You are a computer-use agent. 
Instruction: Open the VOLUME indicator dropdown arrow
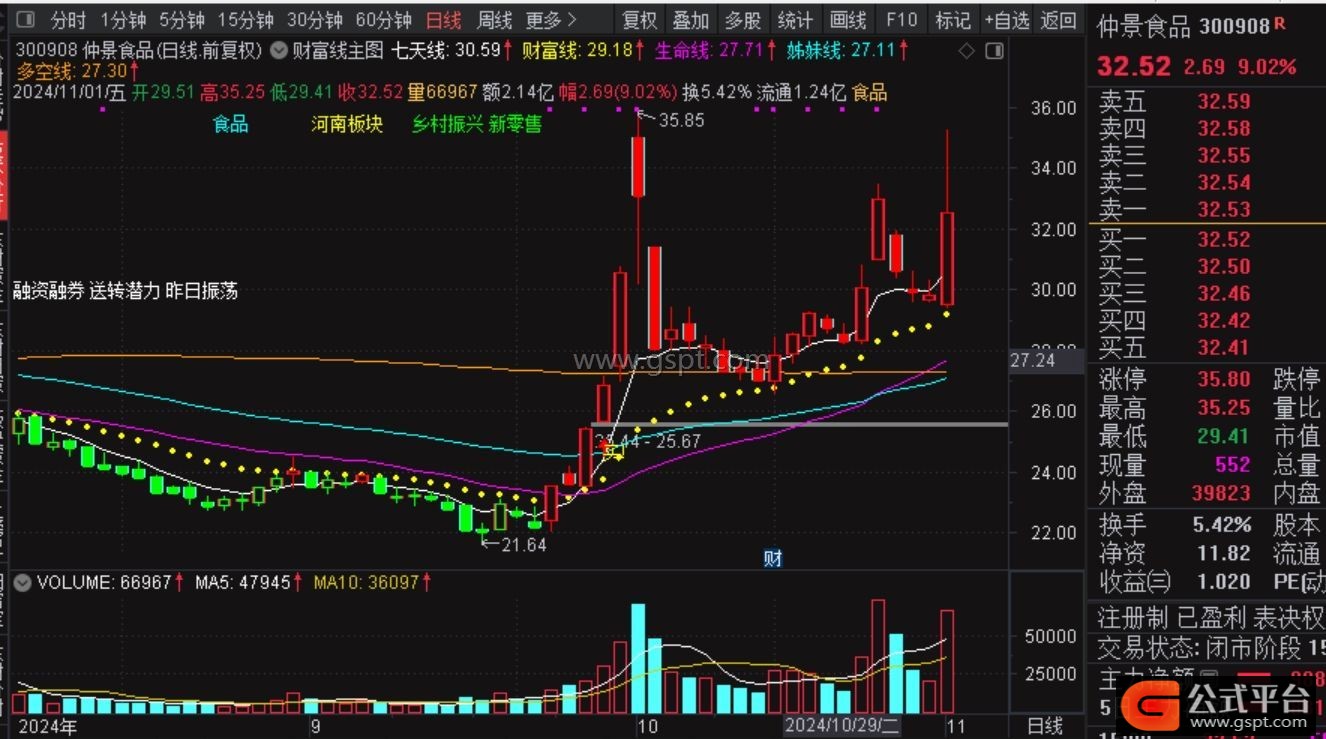23,582
